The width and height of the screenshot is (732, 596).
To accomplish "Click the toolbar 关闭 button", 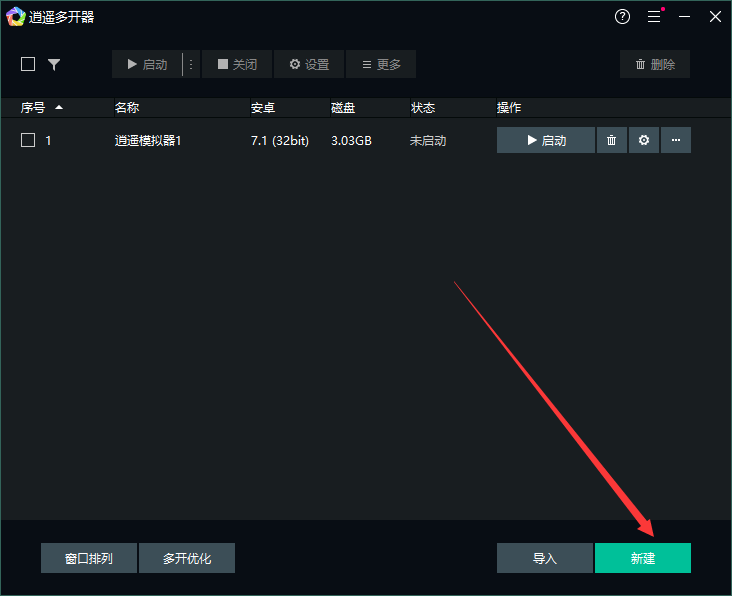I will [237, 64].
